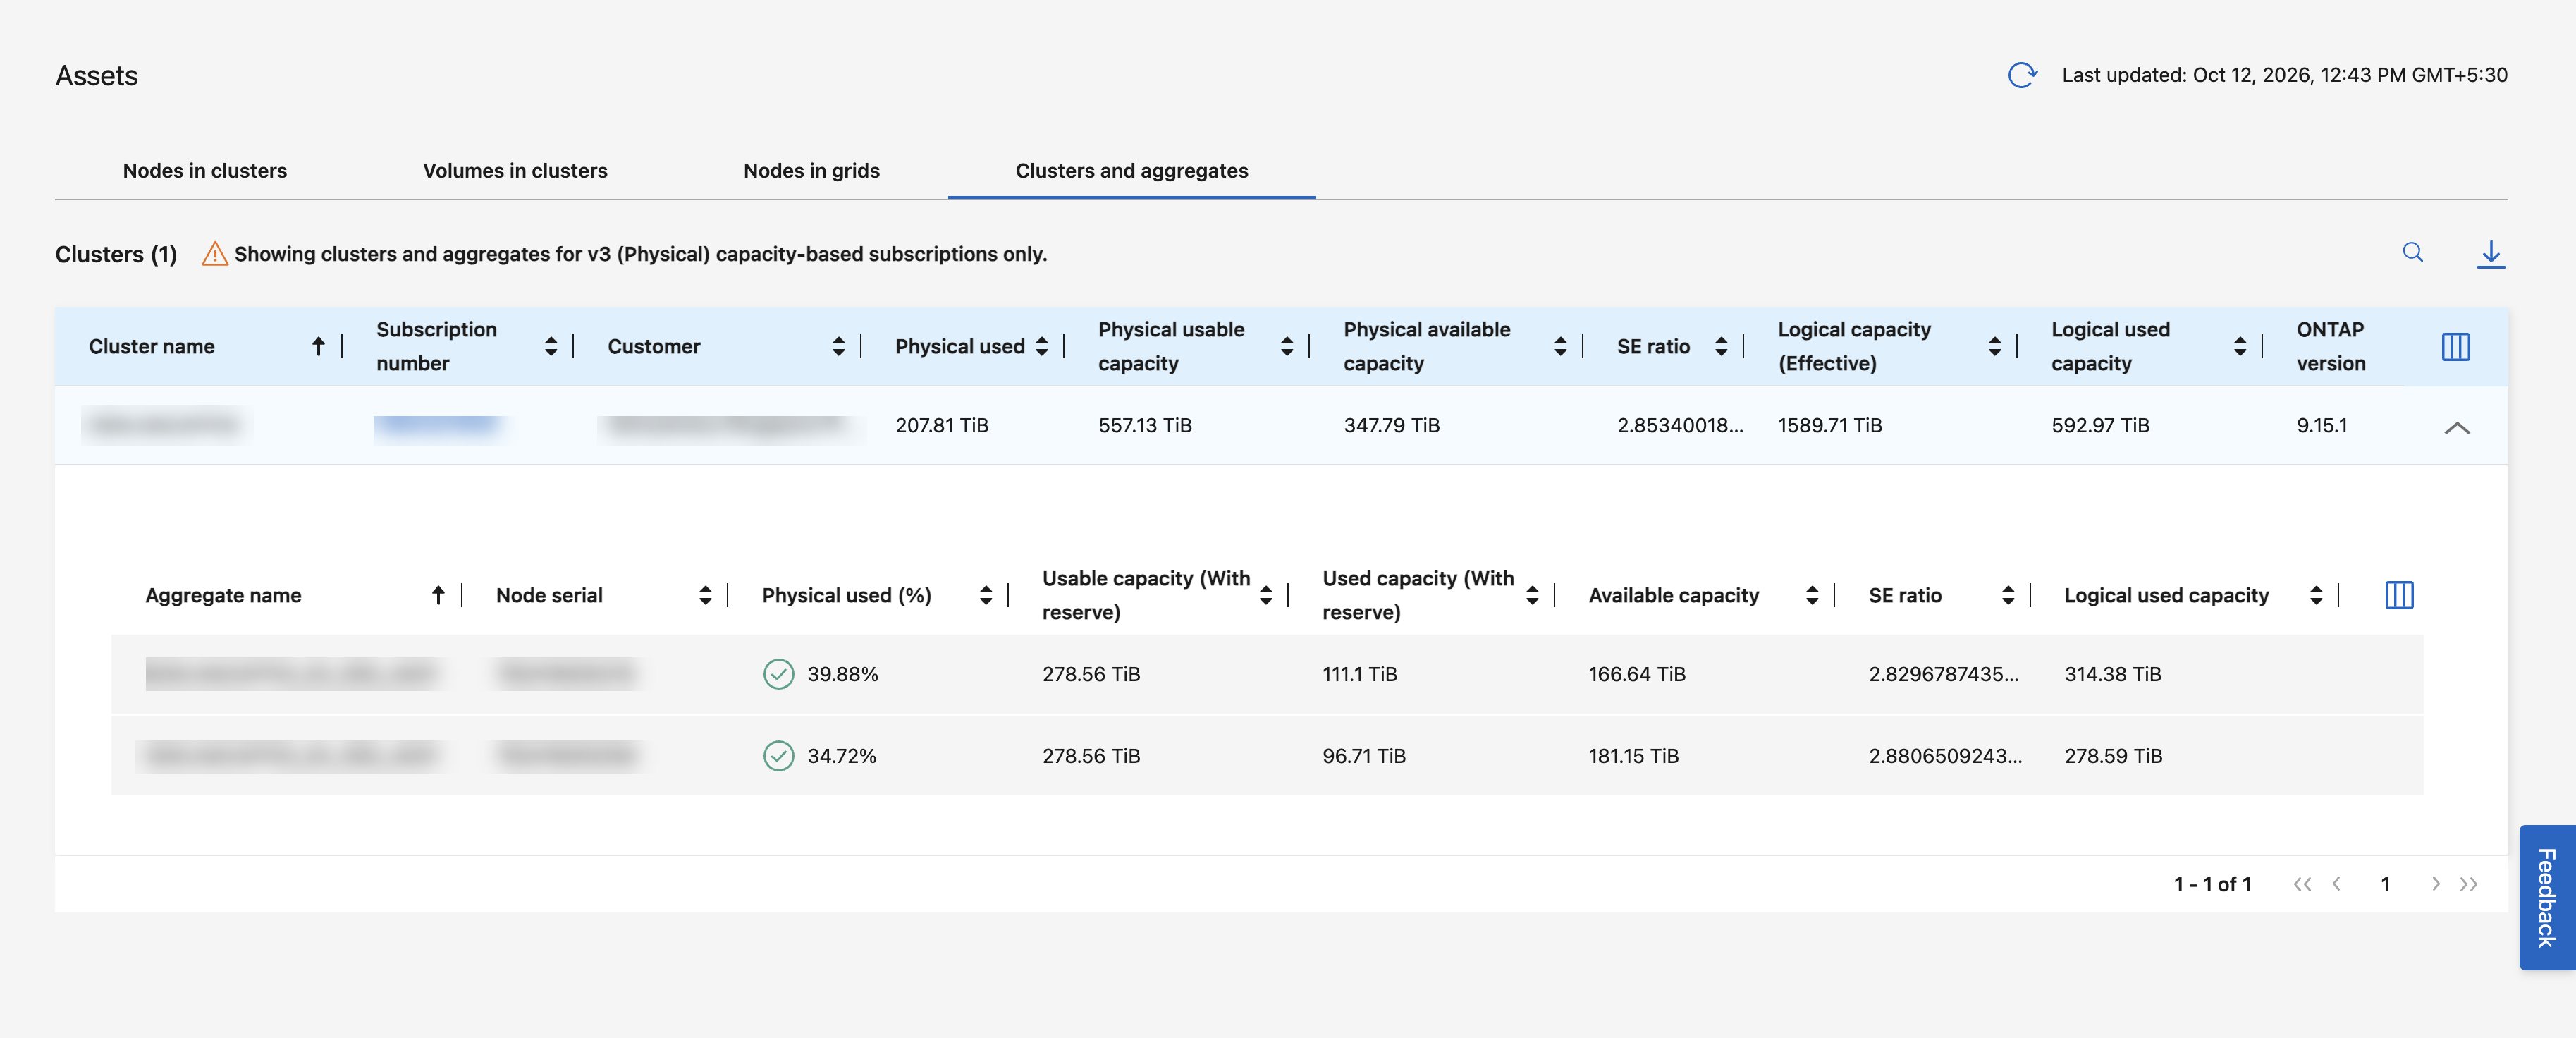Sort aggregates by Available capacity
2576x1038 pixels.
pos(1811,595)
